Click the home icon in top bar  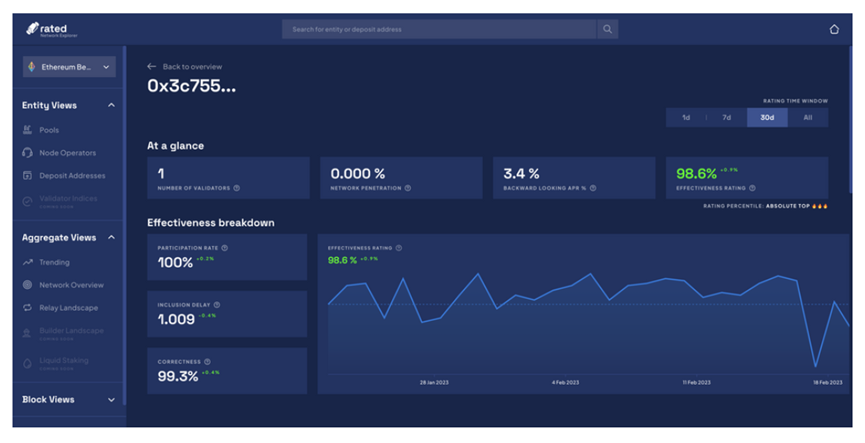[x=834, y=29]
